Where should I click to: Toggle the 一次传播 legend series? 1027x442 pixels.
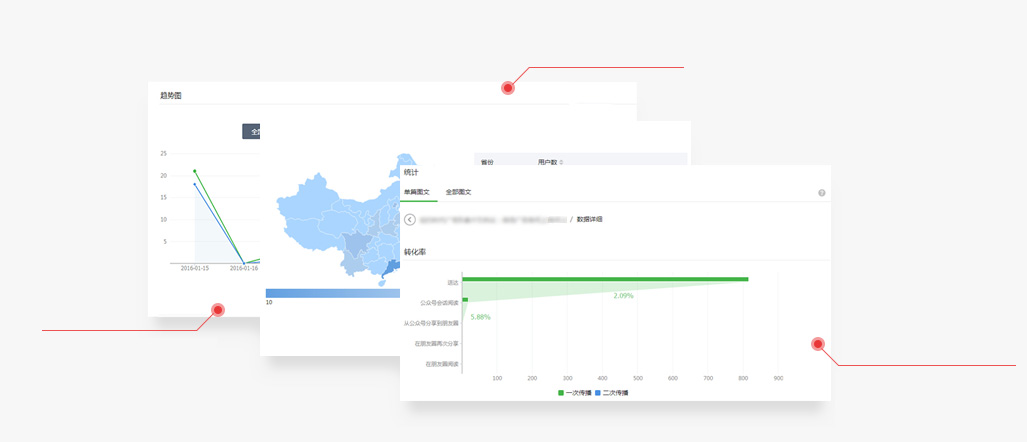coord(575,393)
